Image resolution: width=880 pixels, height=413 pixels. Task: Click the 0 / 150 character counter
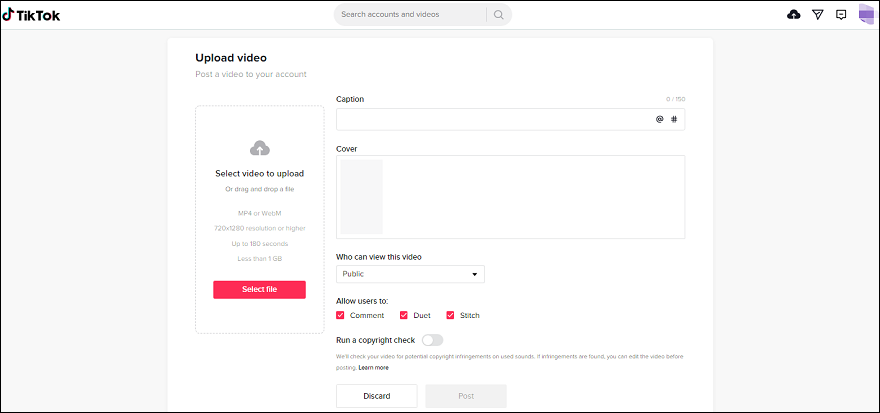coord(676,99)
